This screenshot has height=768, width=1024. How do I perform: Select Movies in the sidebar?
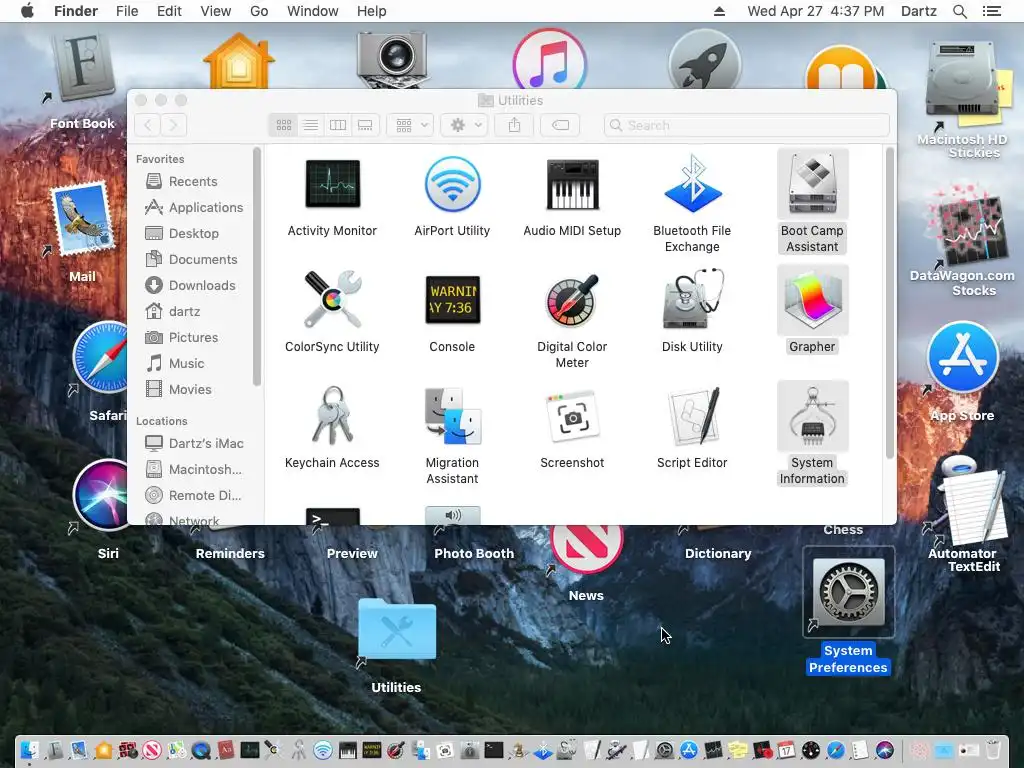178,389
